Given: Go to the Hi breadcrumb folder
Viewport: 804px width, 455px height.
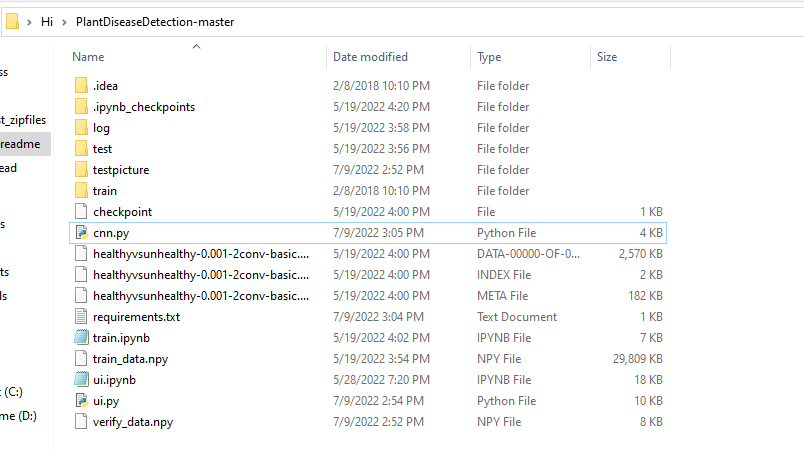Looking at the screenshot, I should (x=47, y=22).
